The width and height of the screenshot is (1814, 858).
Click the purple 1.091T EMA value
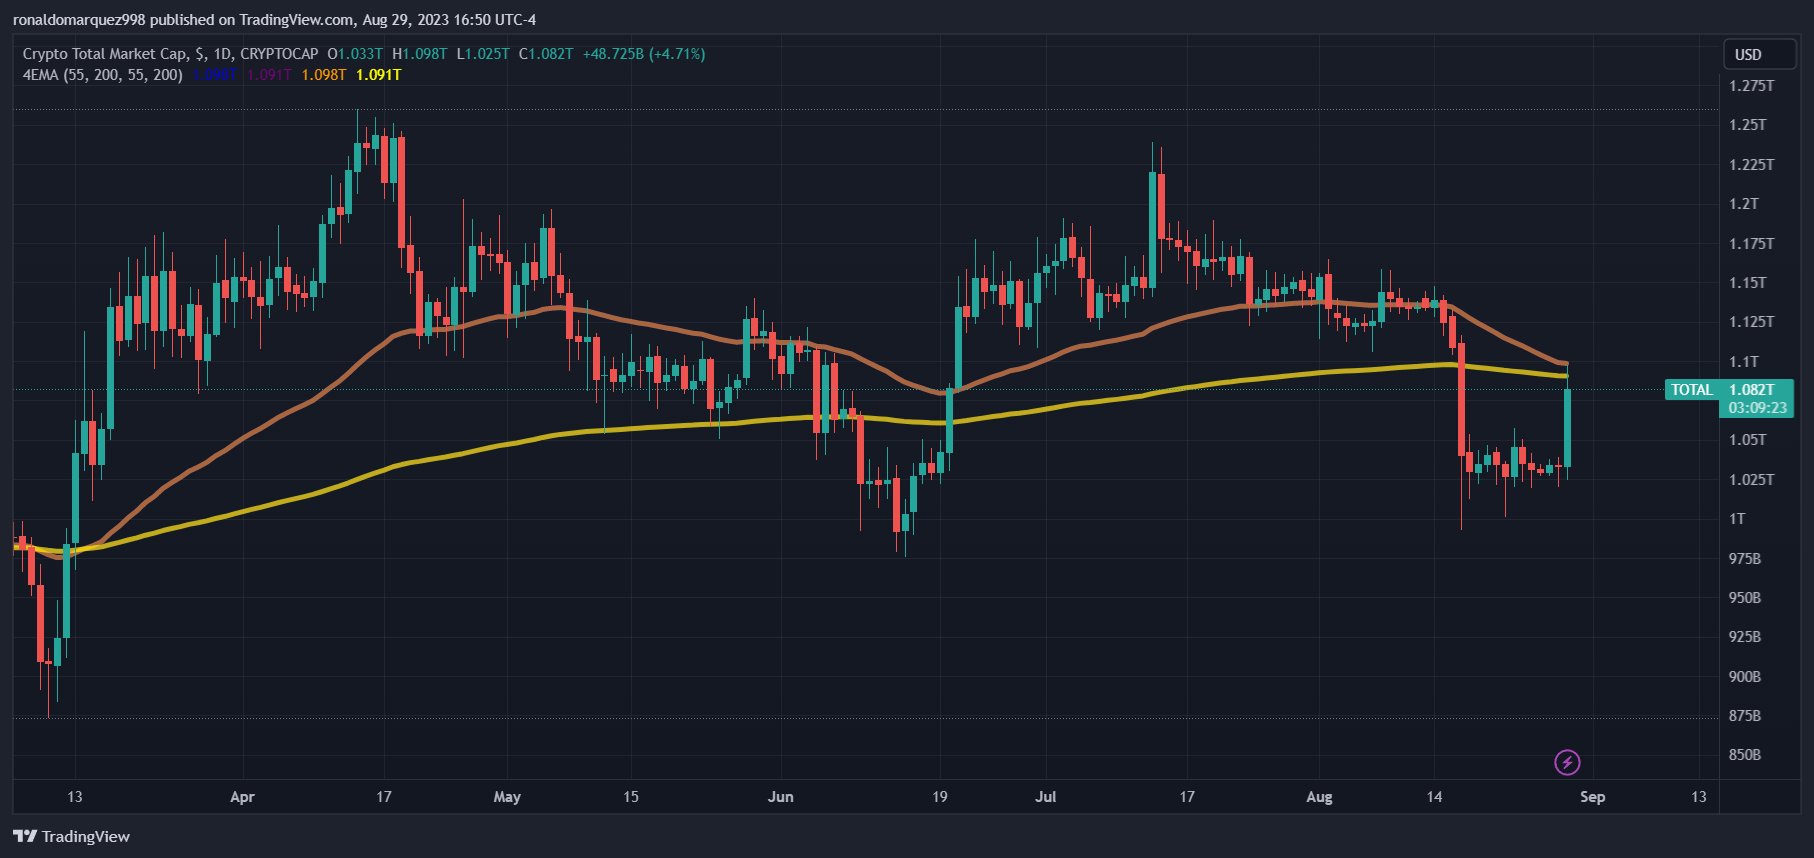[269, 75]
